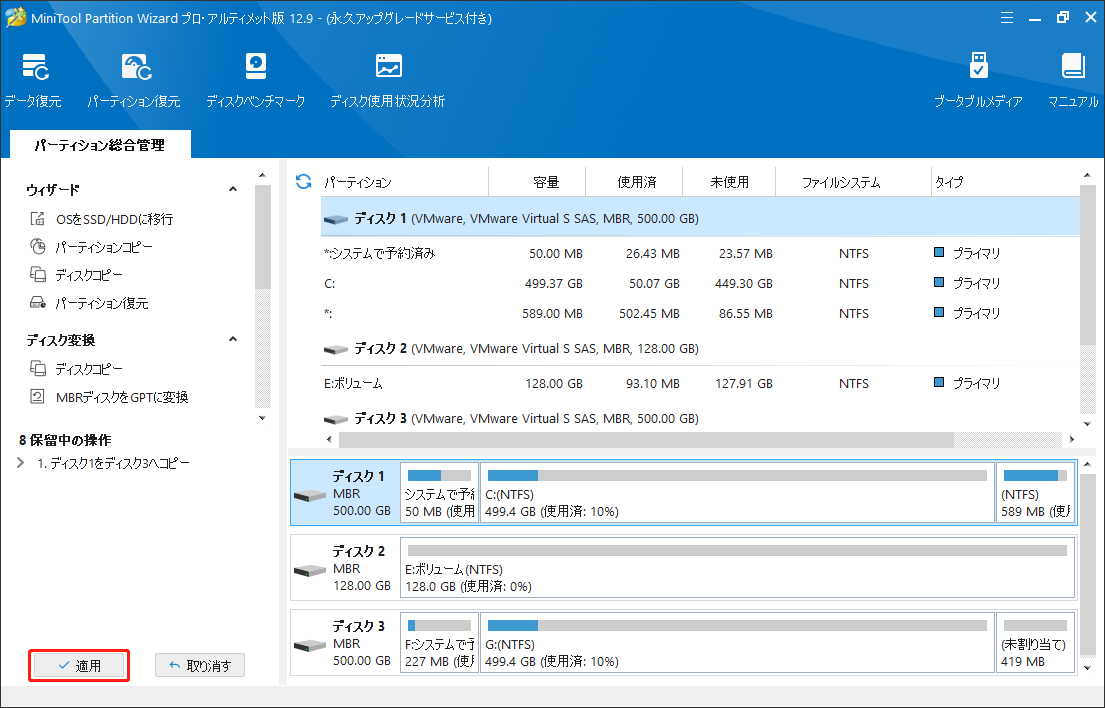Select the 589.00 MB partition row
The image size is (1105, 708).
[700, 313]
